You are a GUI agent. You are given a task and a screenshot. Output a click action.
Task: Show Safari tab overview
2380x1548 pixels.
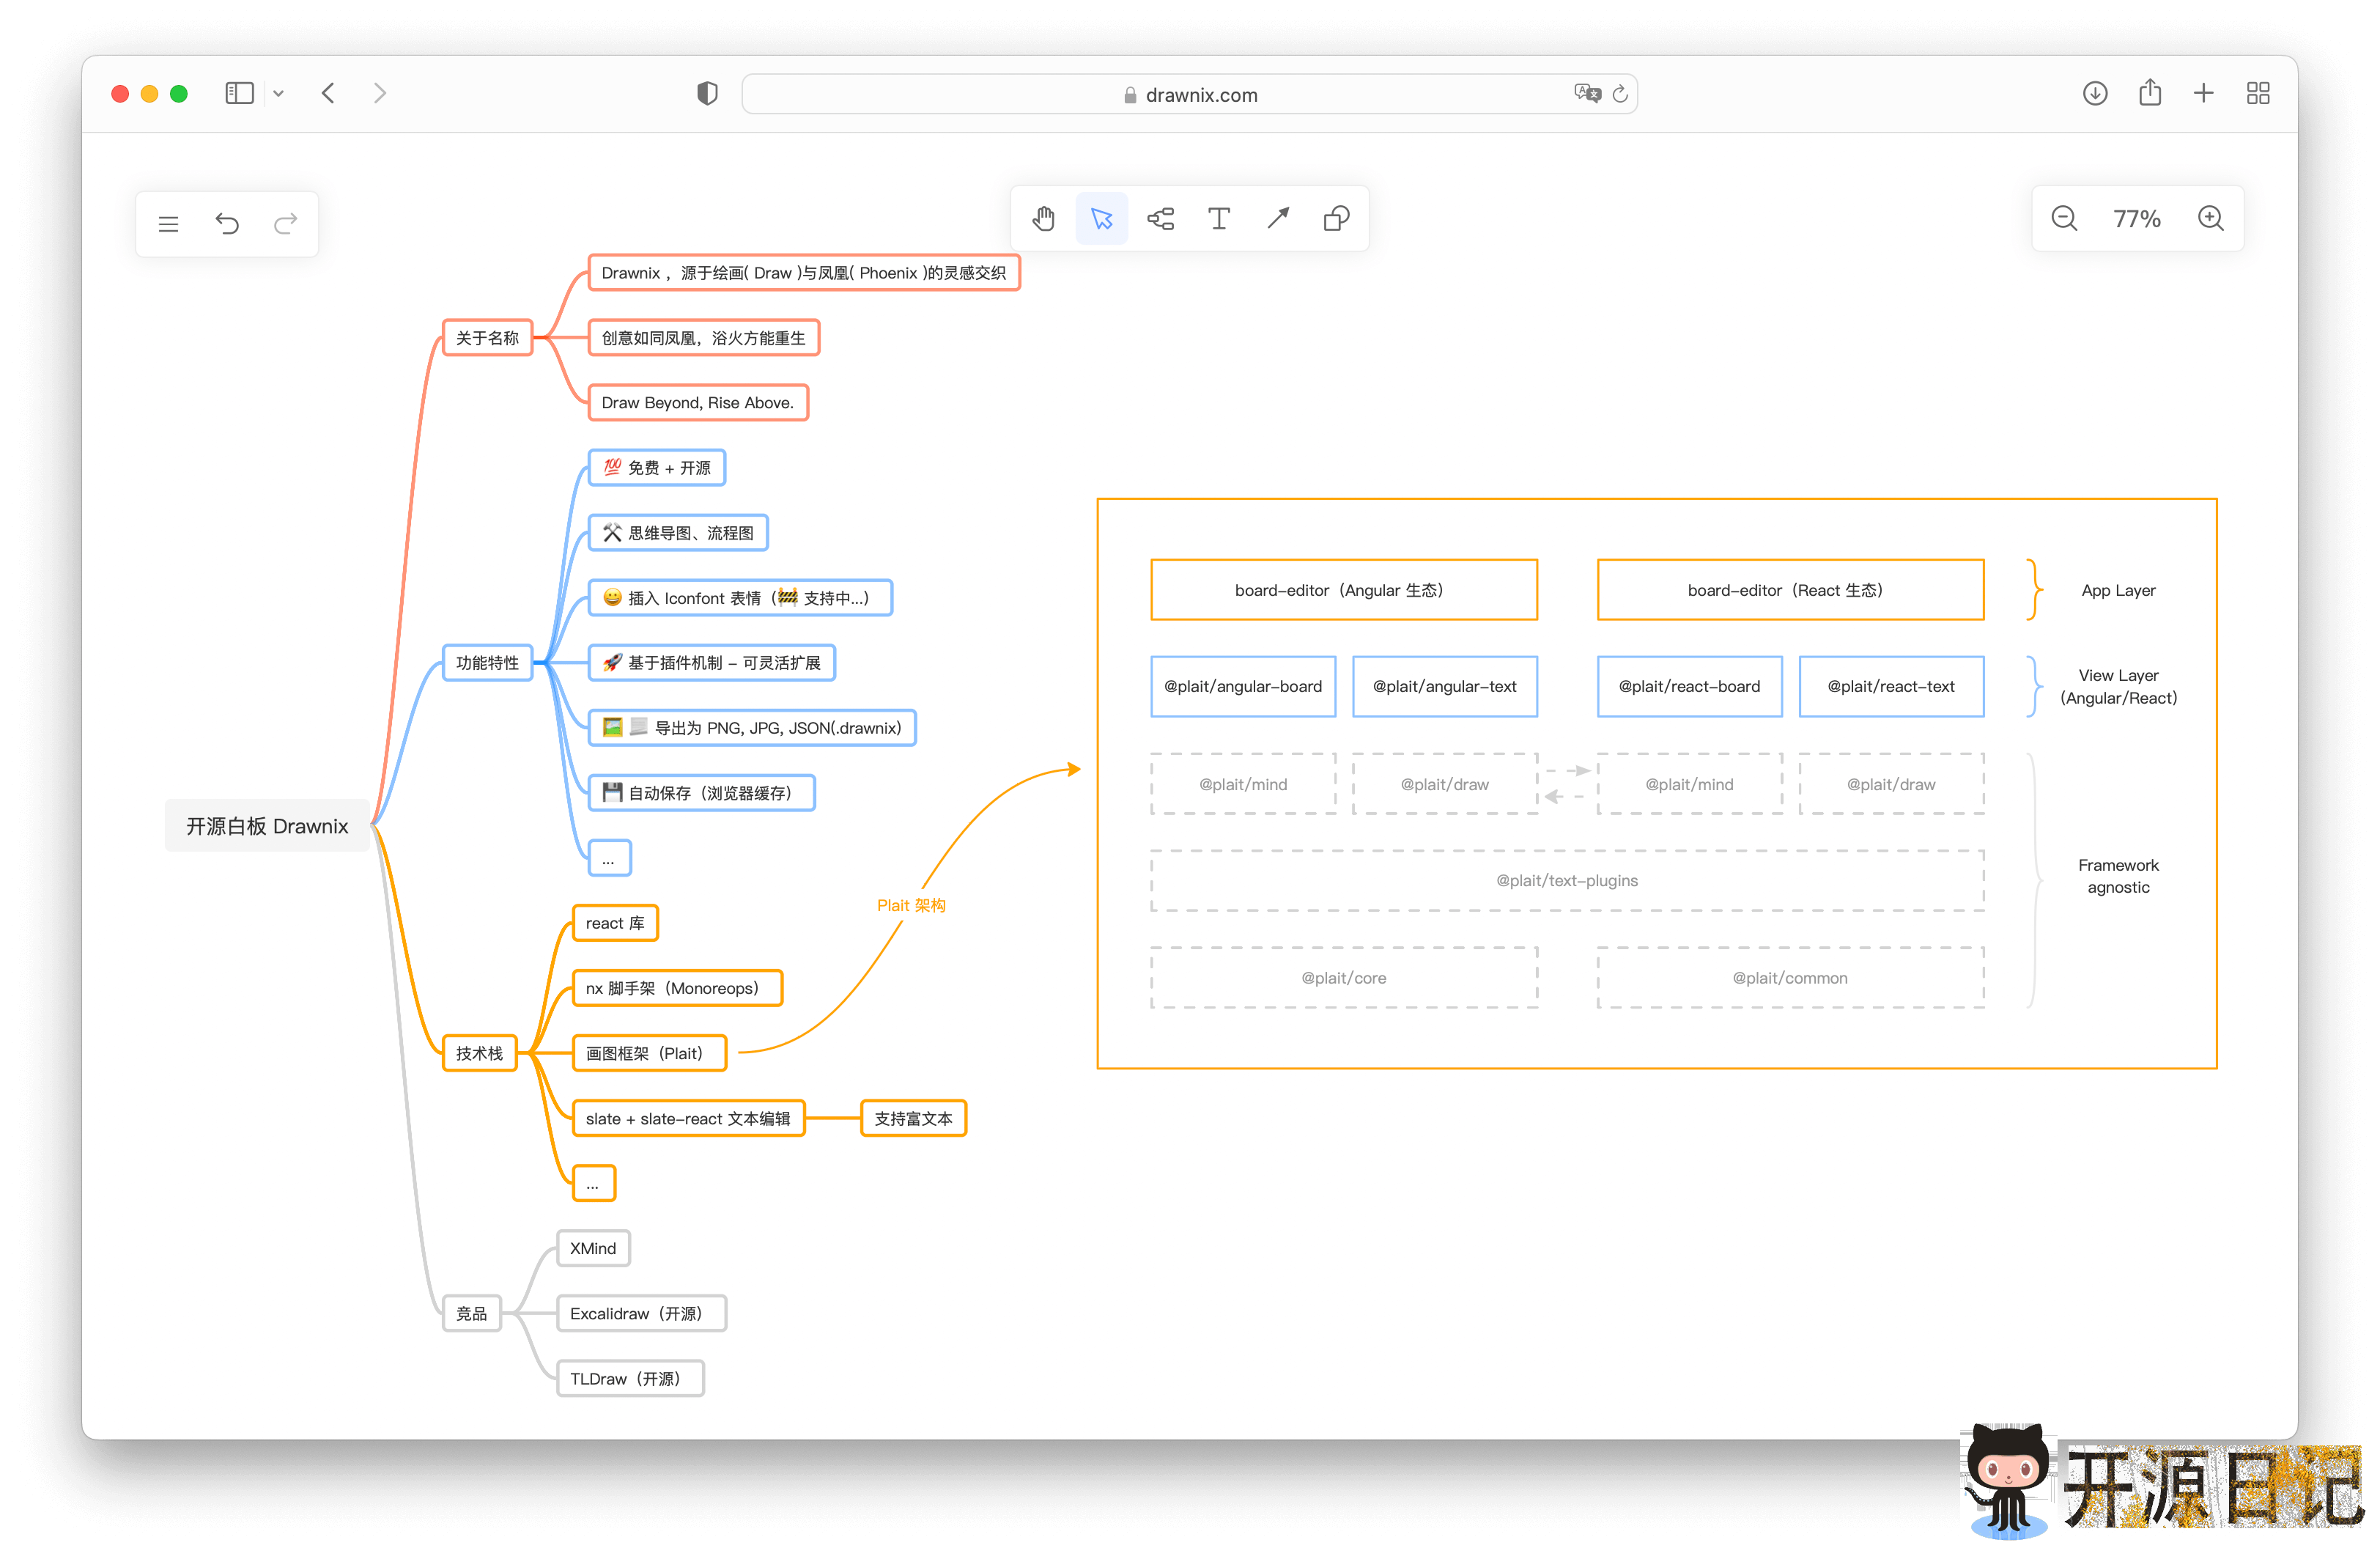click(2258, 94)
